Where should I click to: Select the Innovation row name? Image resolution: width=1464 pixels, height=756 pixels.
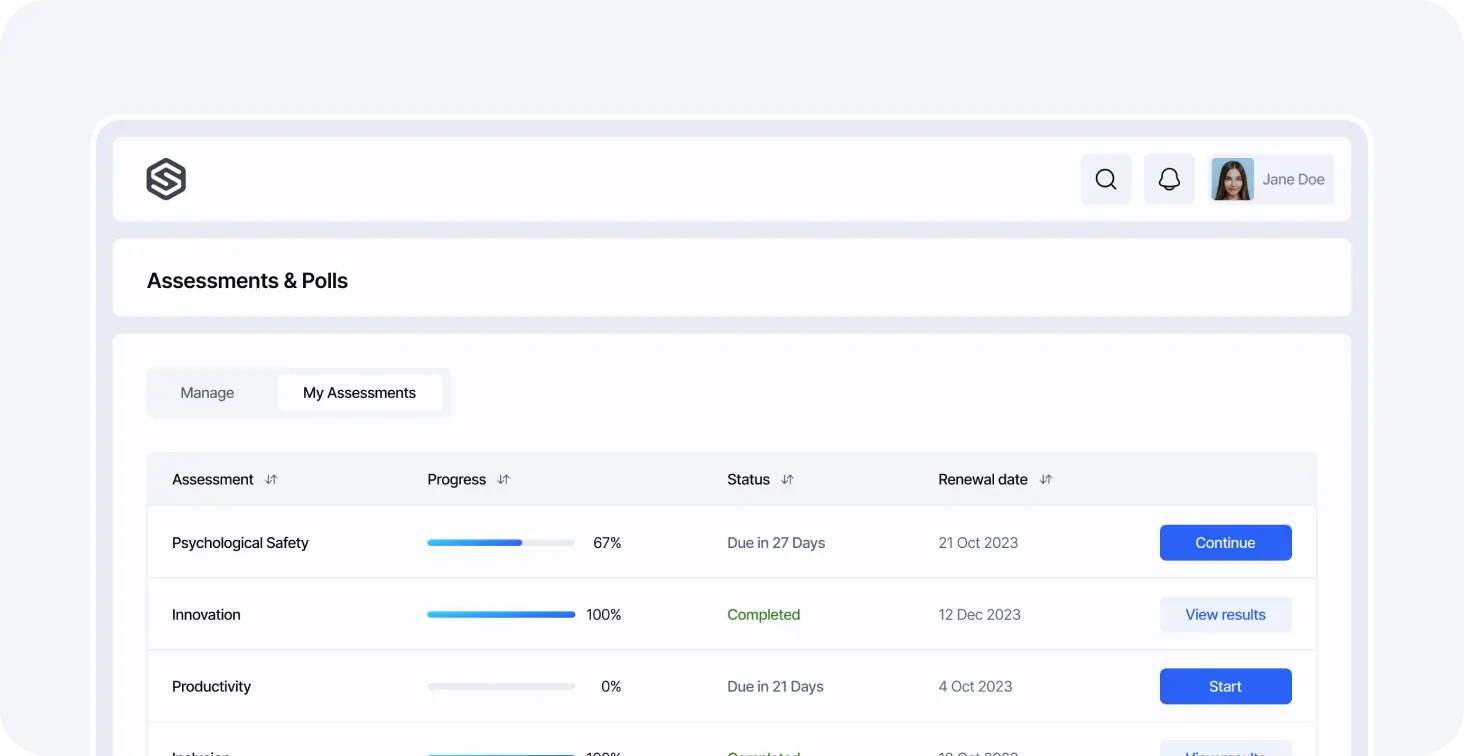pos(206,615)
